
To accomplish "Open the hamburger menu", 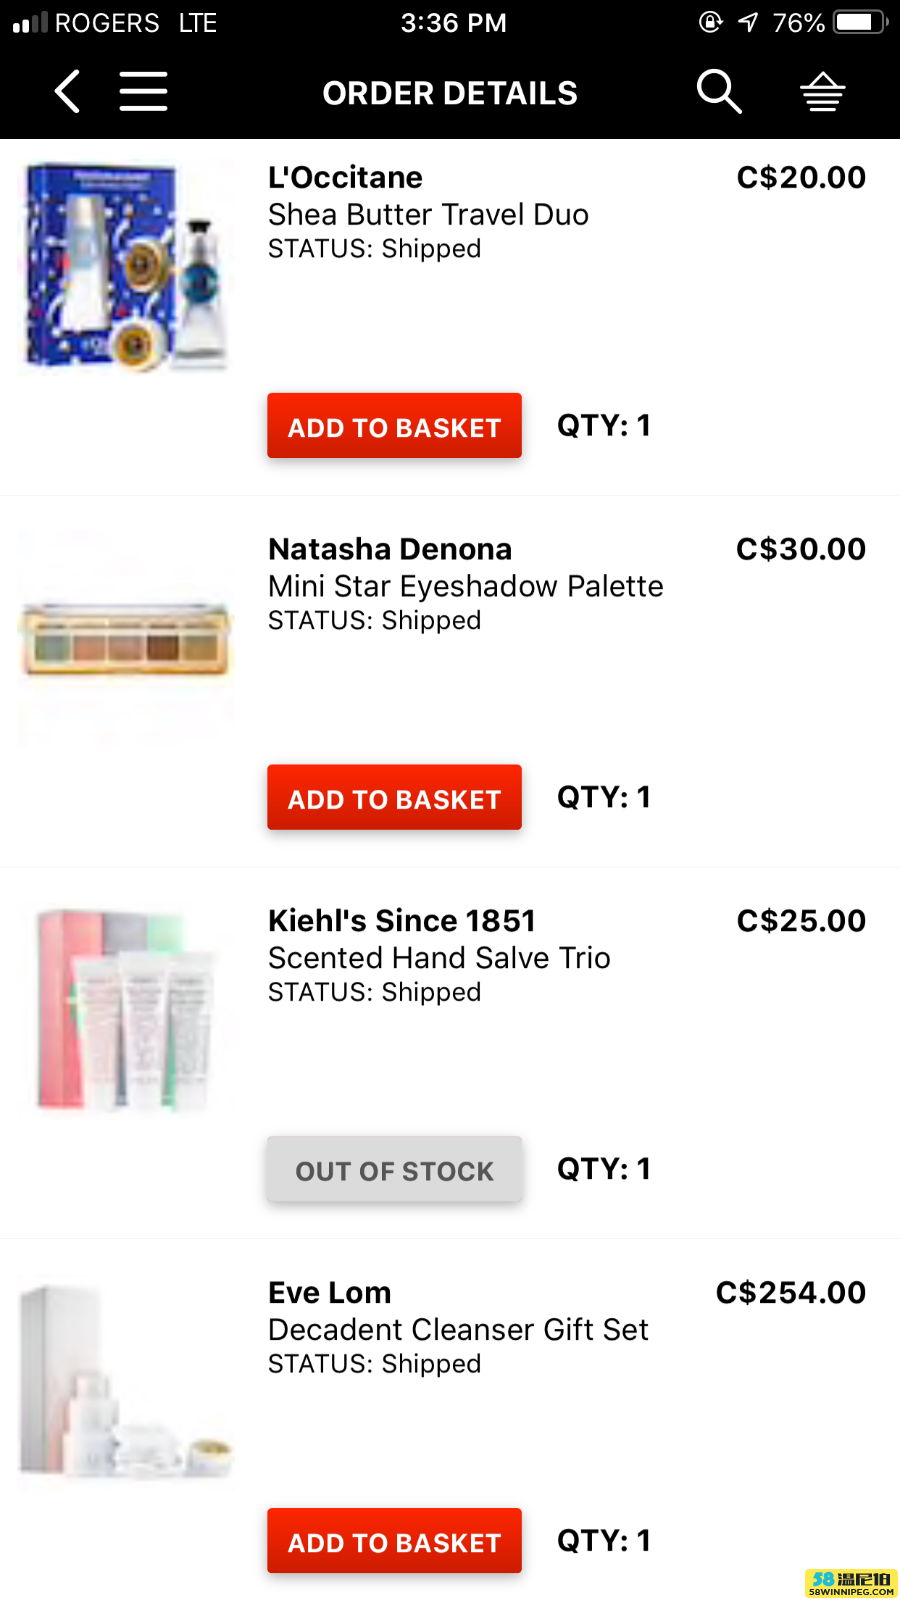I will click(x=143, y=92).
